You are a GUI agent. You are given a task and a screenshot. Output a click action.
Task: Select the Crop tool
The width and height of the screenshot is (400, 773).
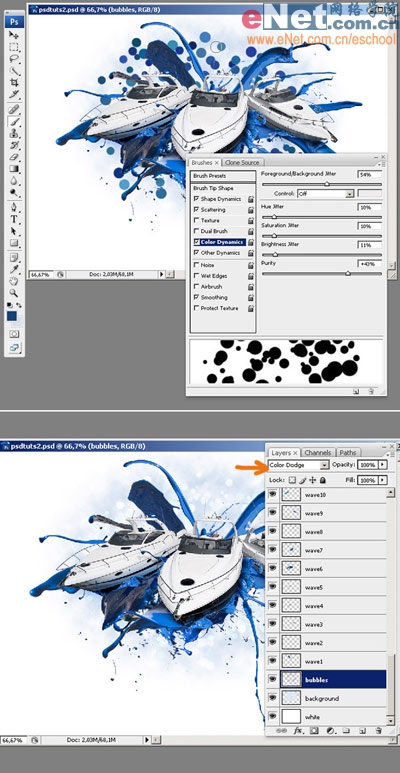(14, 82)
